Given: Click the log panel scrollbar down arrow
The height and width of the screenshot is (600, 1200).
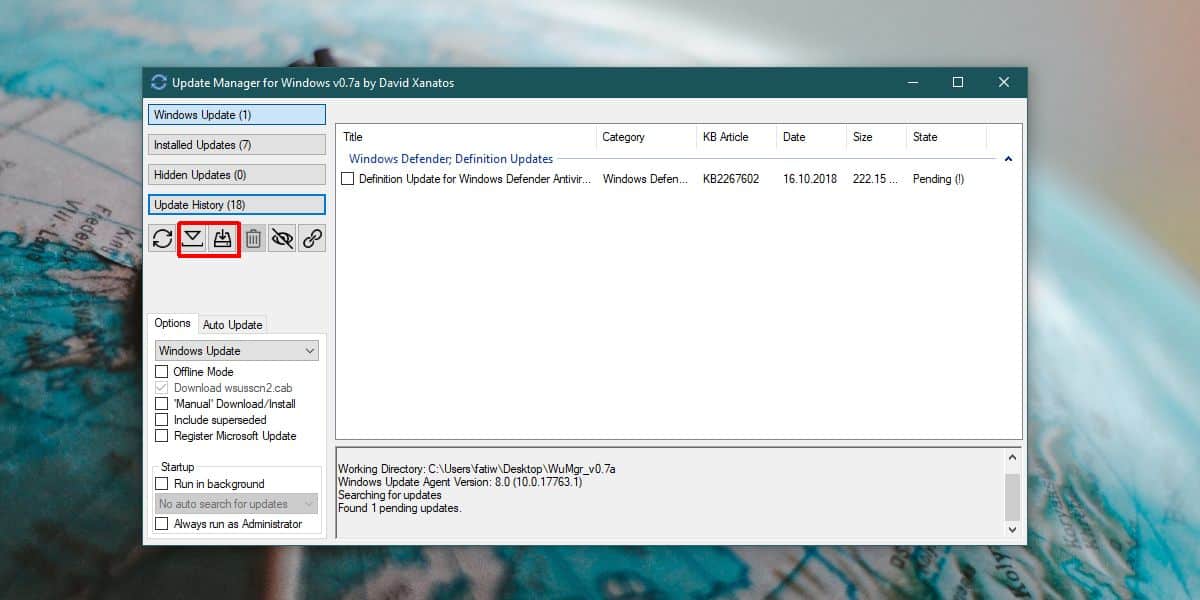Looking at the screenshot, I should 1012,529.
